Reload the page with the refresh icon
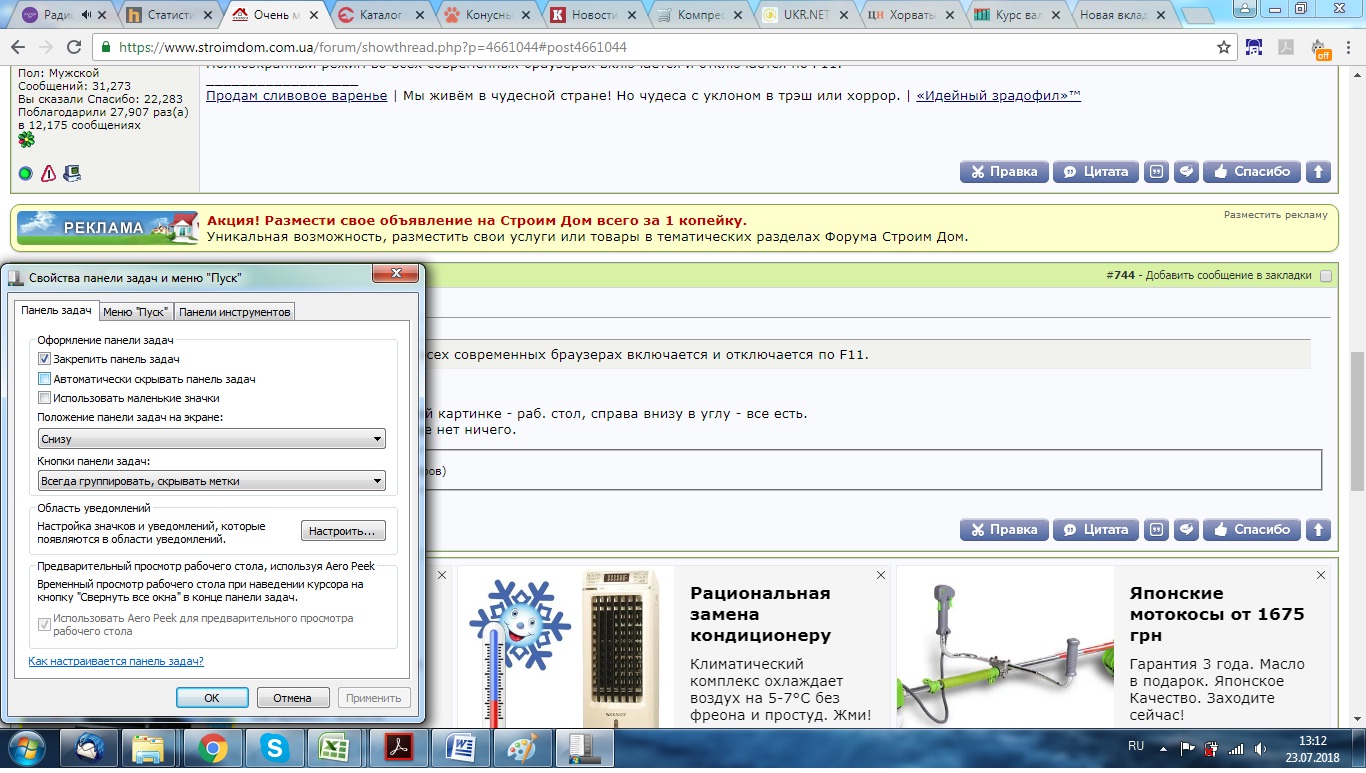The height and width of the screenshot is (773, 1366). pos(75,45)
